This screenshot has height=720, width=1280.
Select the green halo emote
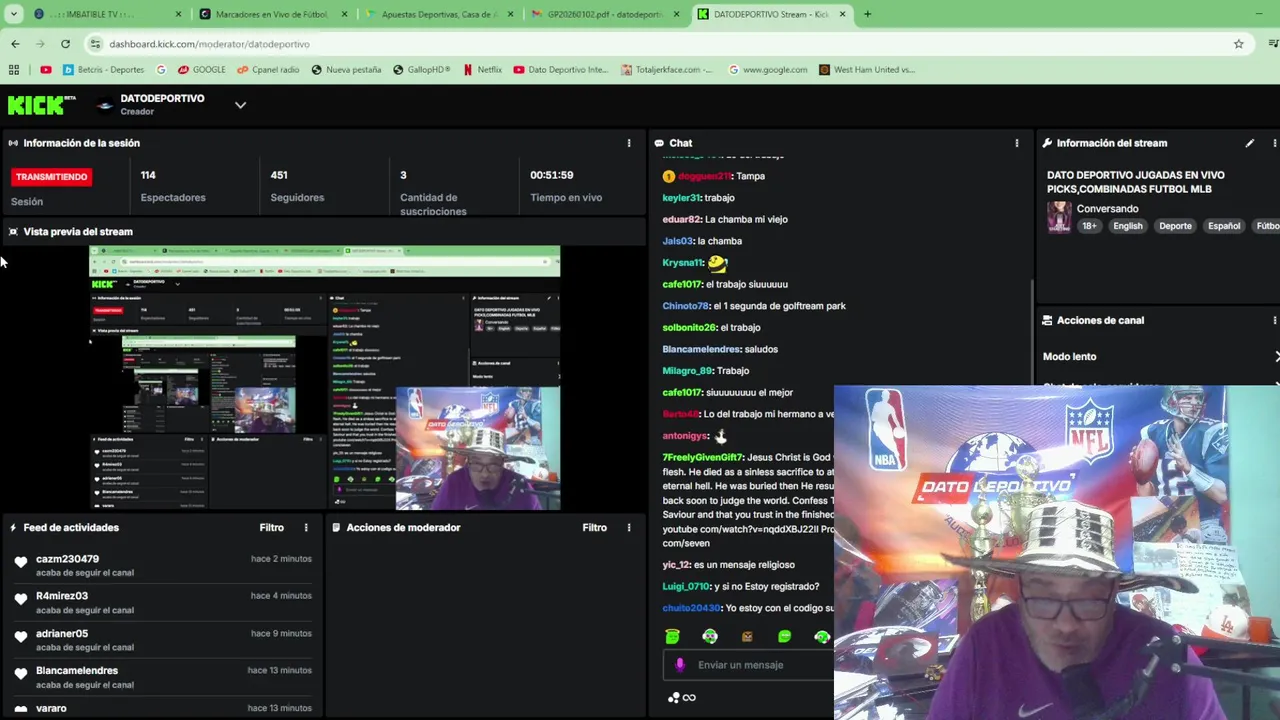point(672,636)
